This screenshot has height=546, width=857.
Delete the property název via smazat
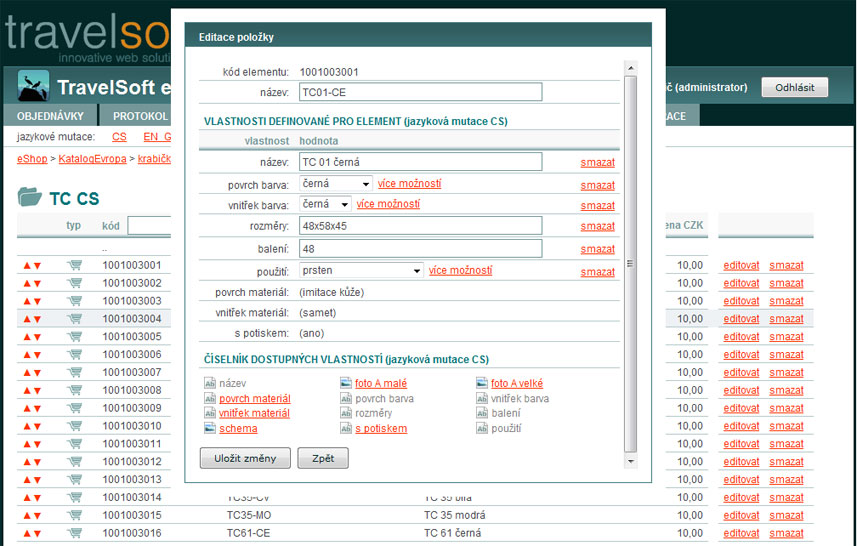click(x=597, y=163)
